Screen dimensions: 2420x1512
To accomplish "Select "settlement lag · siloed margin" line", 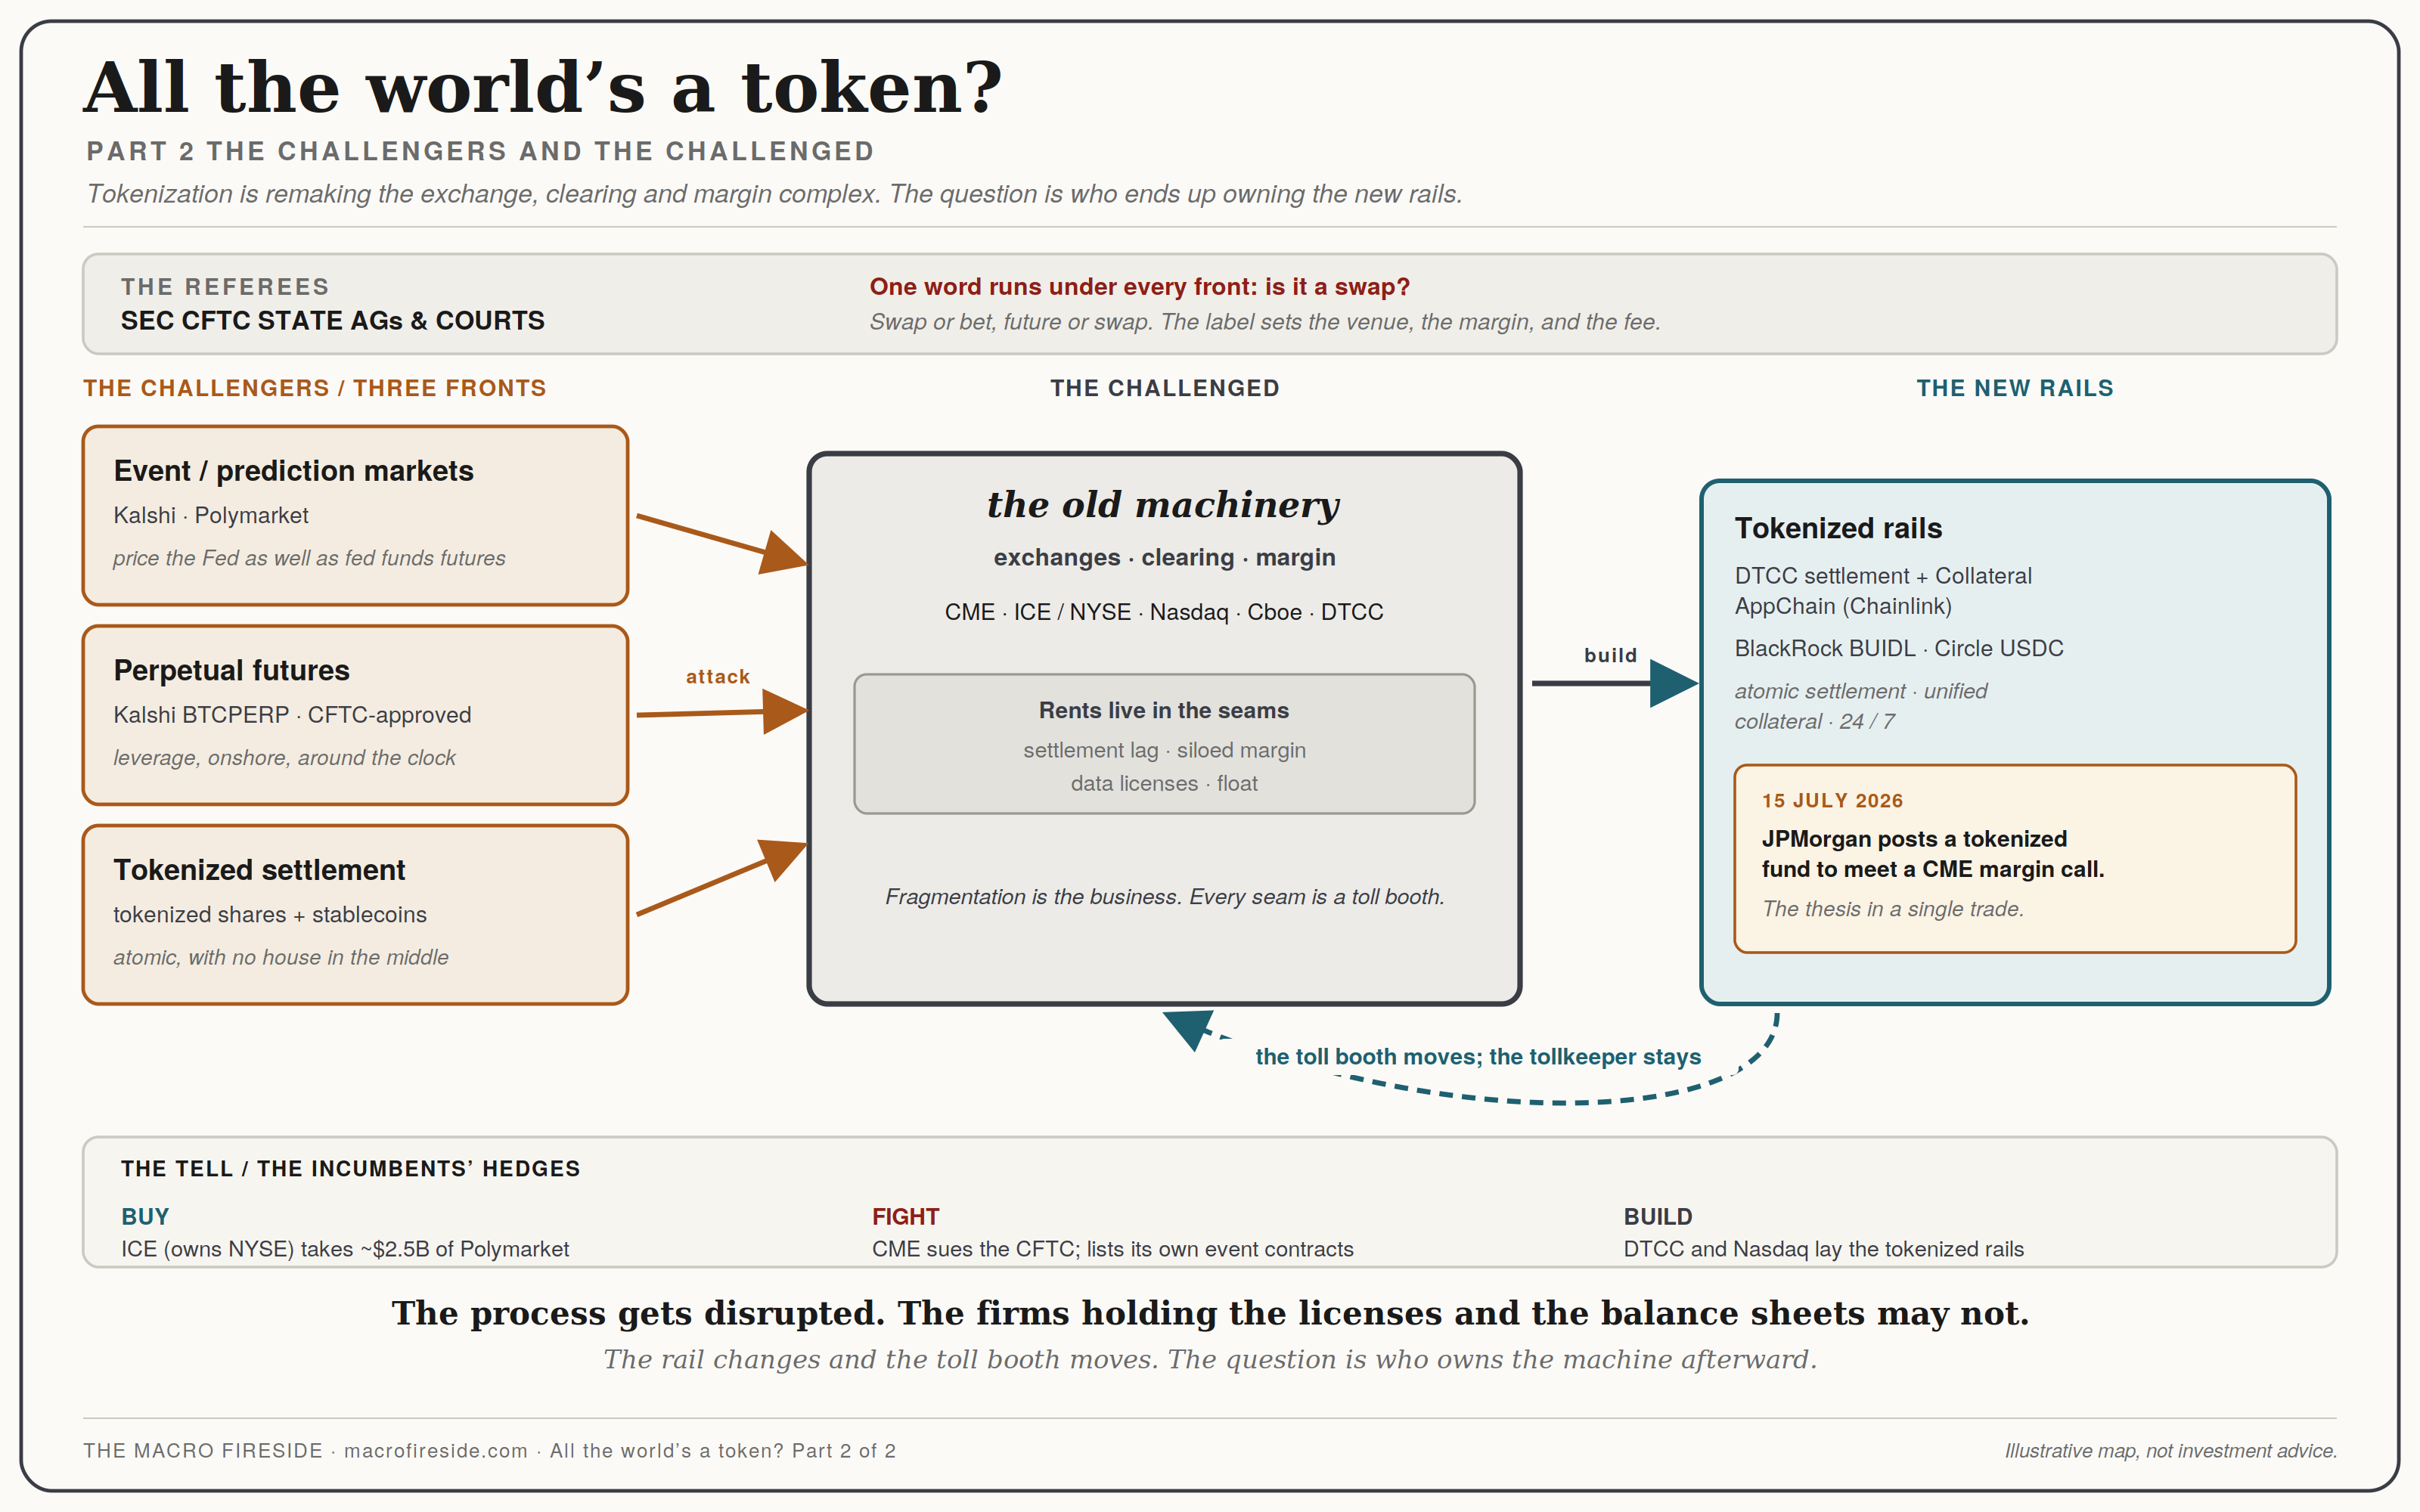I will (1164, 750).
